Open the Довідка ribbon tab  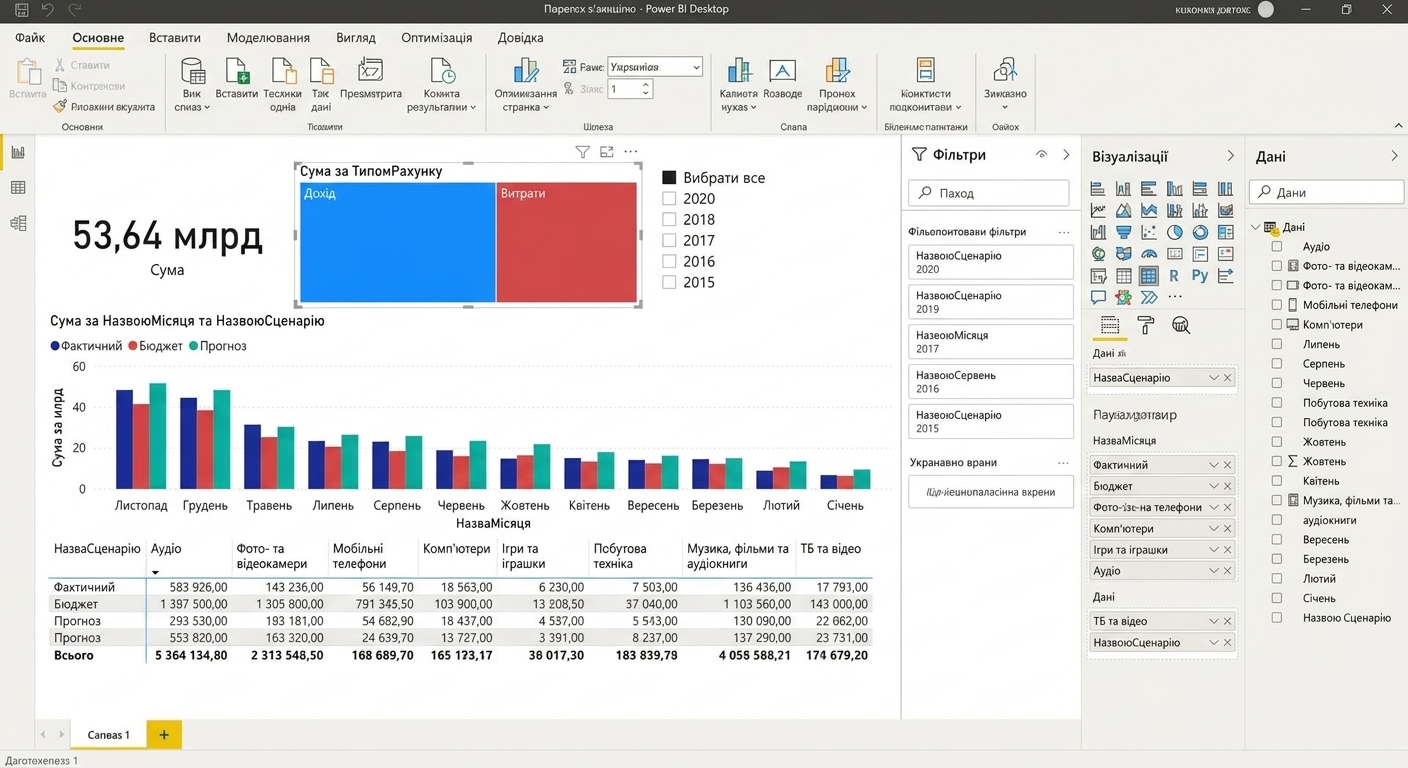pyautogui.click(x=521, y=38)
